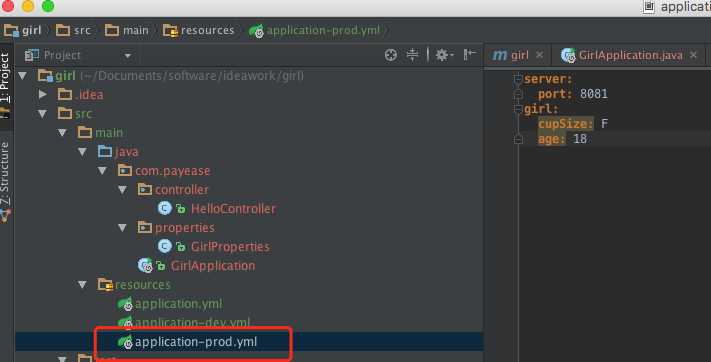Collapse the java source folder
The image size is (711, 362).
click(x=83, y=152)
